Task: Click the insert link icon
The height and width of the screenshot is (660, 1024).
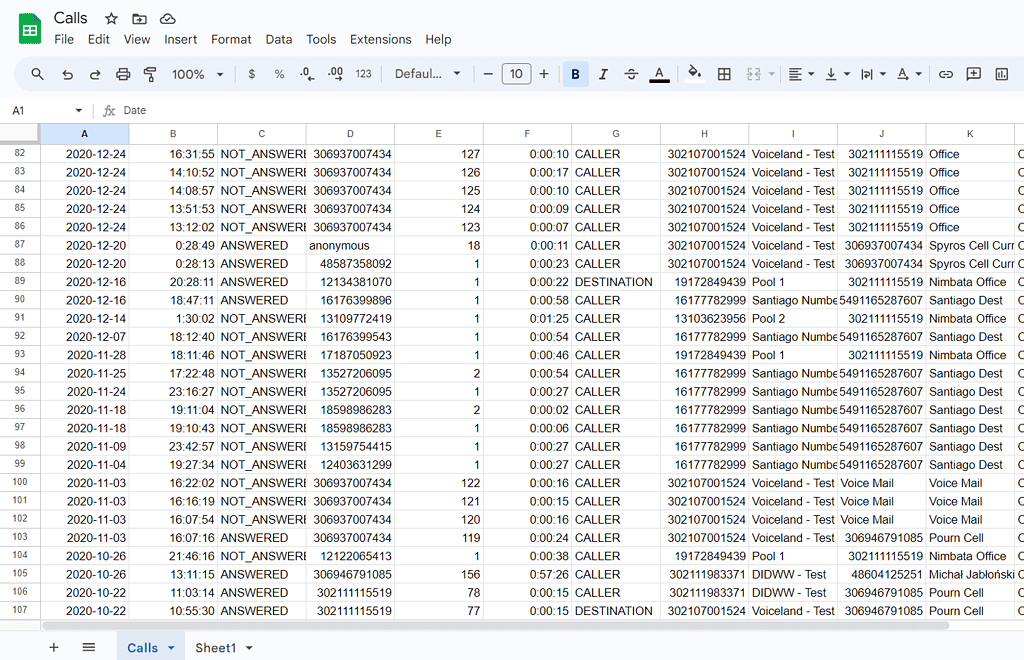Action: [x=945, y=74]
